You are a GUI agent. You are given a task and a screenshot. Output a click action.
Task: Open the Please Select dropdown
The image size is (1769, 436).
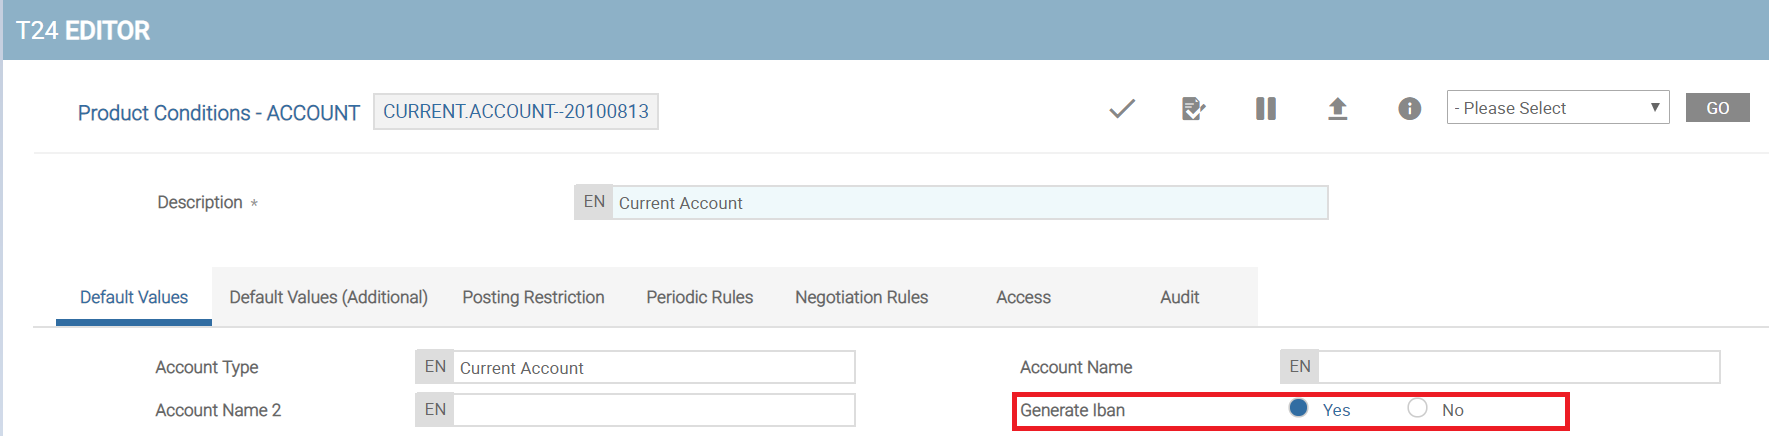coord(1557,108)
